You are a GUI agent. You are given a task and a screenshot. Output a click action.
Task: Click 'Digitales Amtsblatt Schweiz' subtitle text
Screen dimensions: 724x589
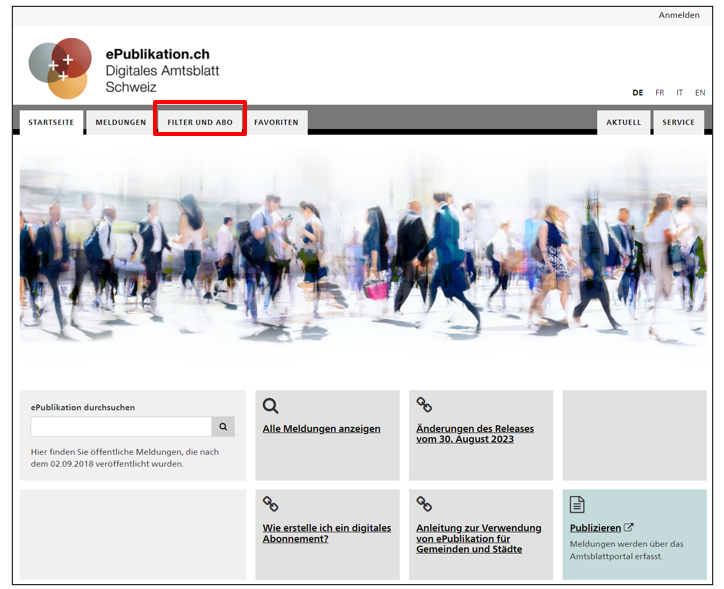pos(163,79)
